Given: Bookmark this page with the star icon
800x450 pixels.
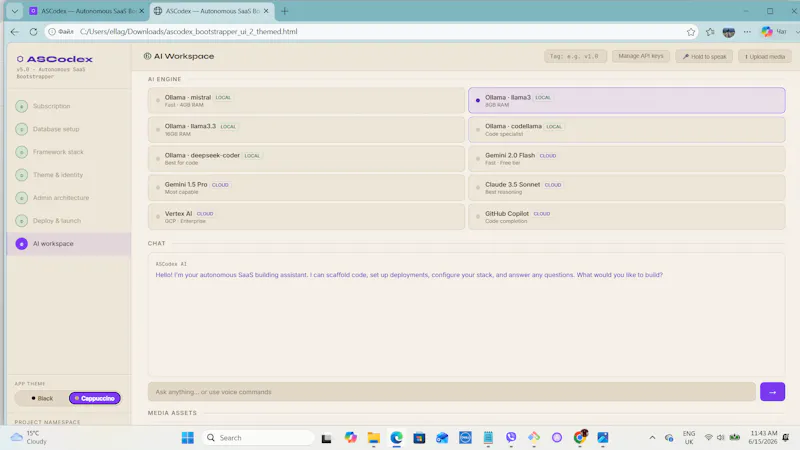Looking at the screenshot, I should 691,32.
